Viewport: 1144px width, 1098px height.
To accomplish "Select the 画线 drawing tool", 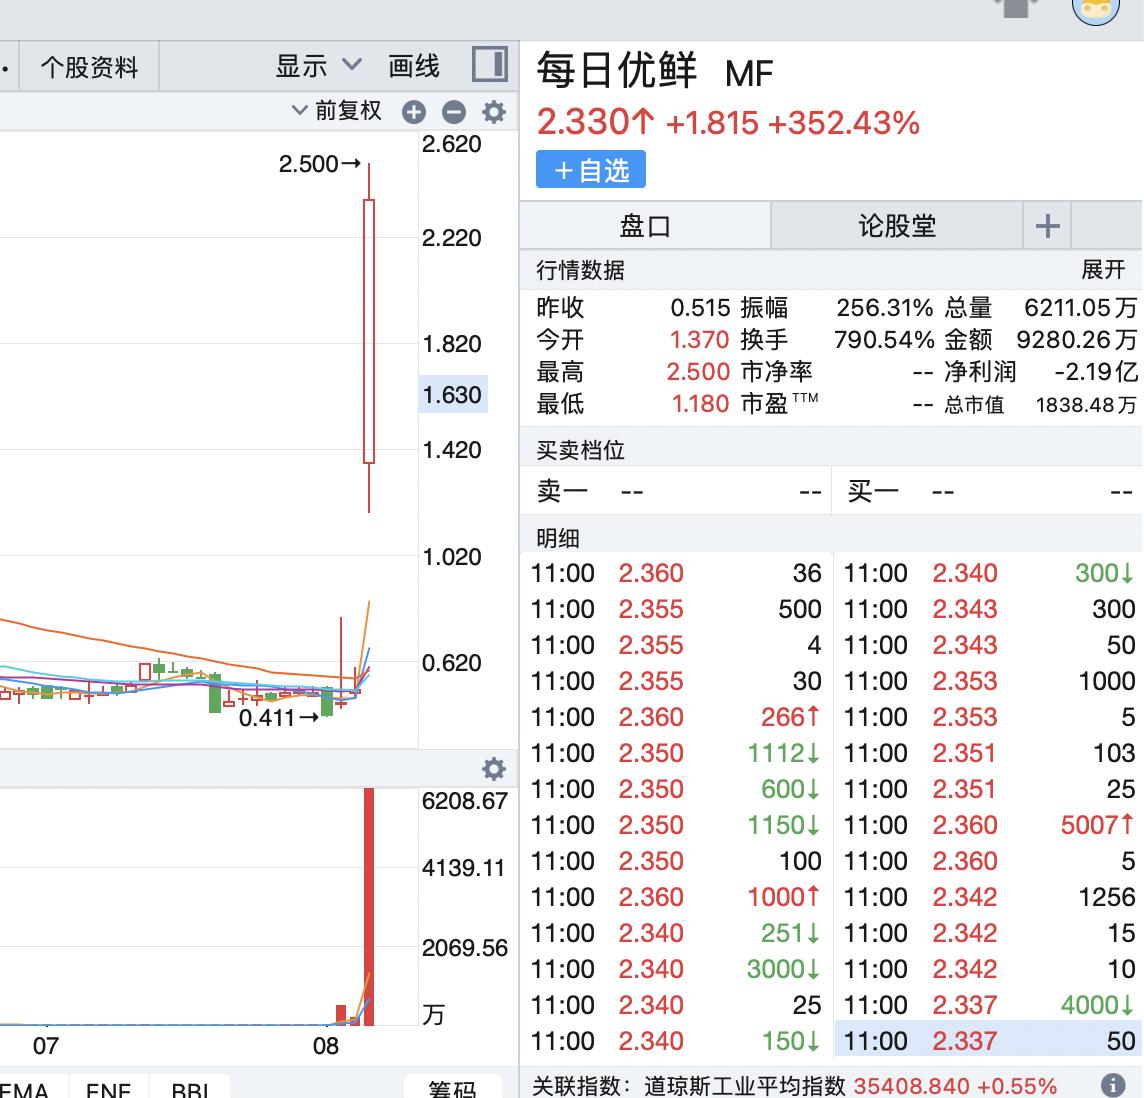I will [414, 67].
